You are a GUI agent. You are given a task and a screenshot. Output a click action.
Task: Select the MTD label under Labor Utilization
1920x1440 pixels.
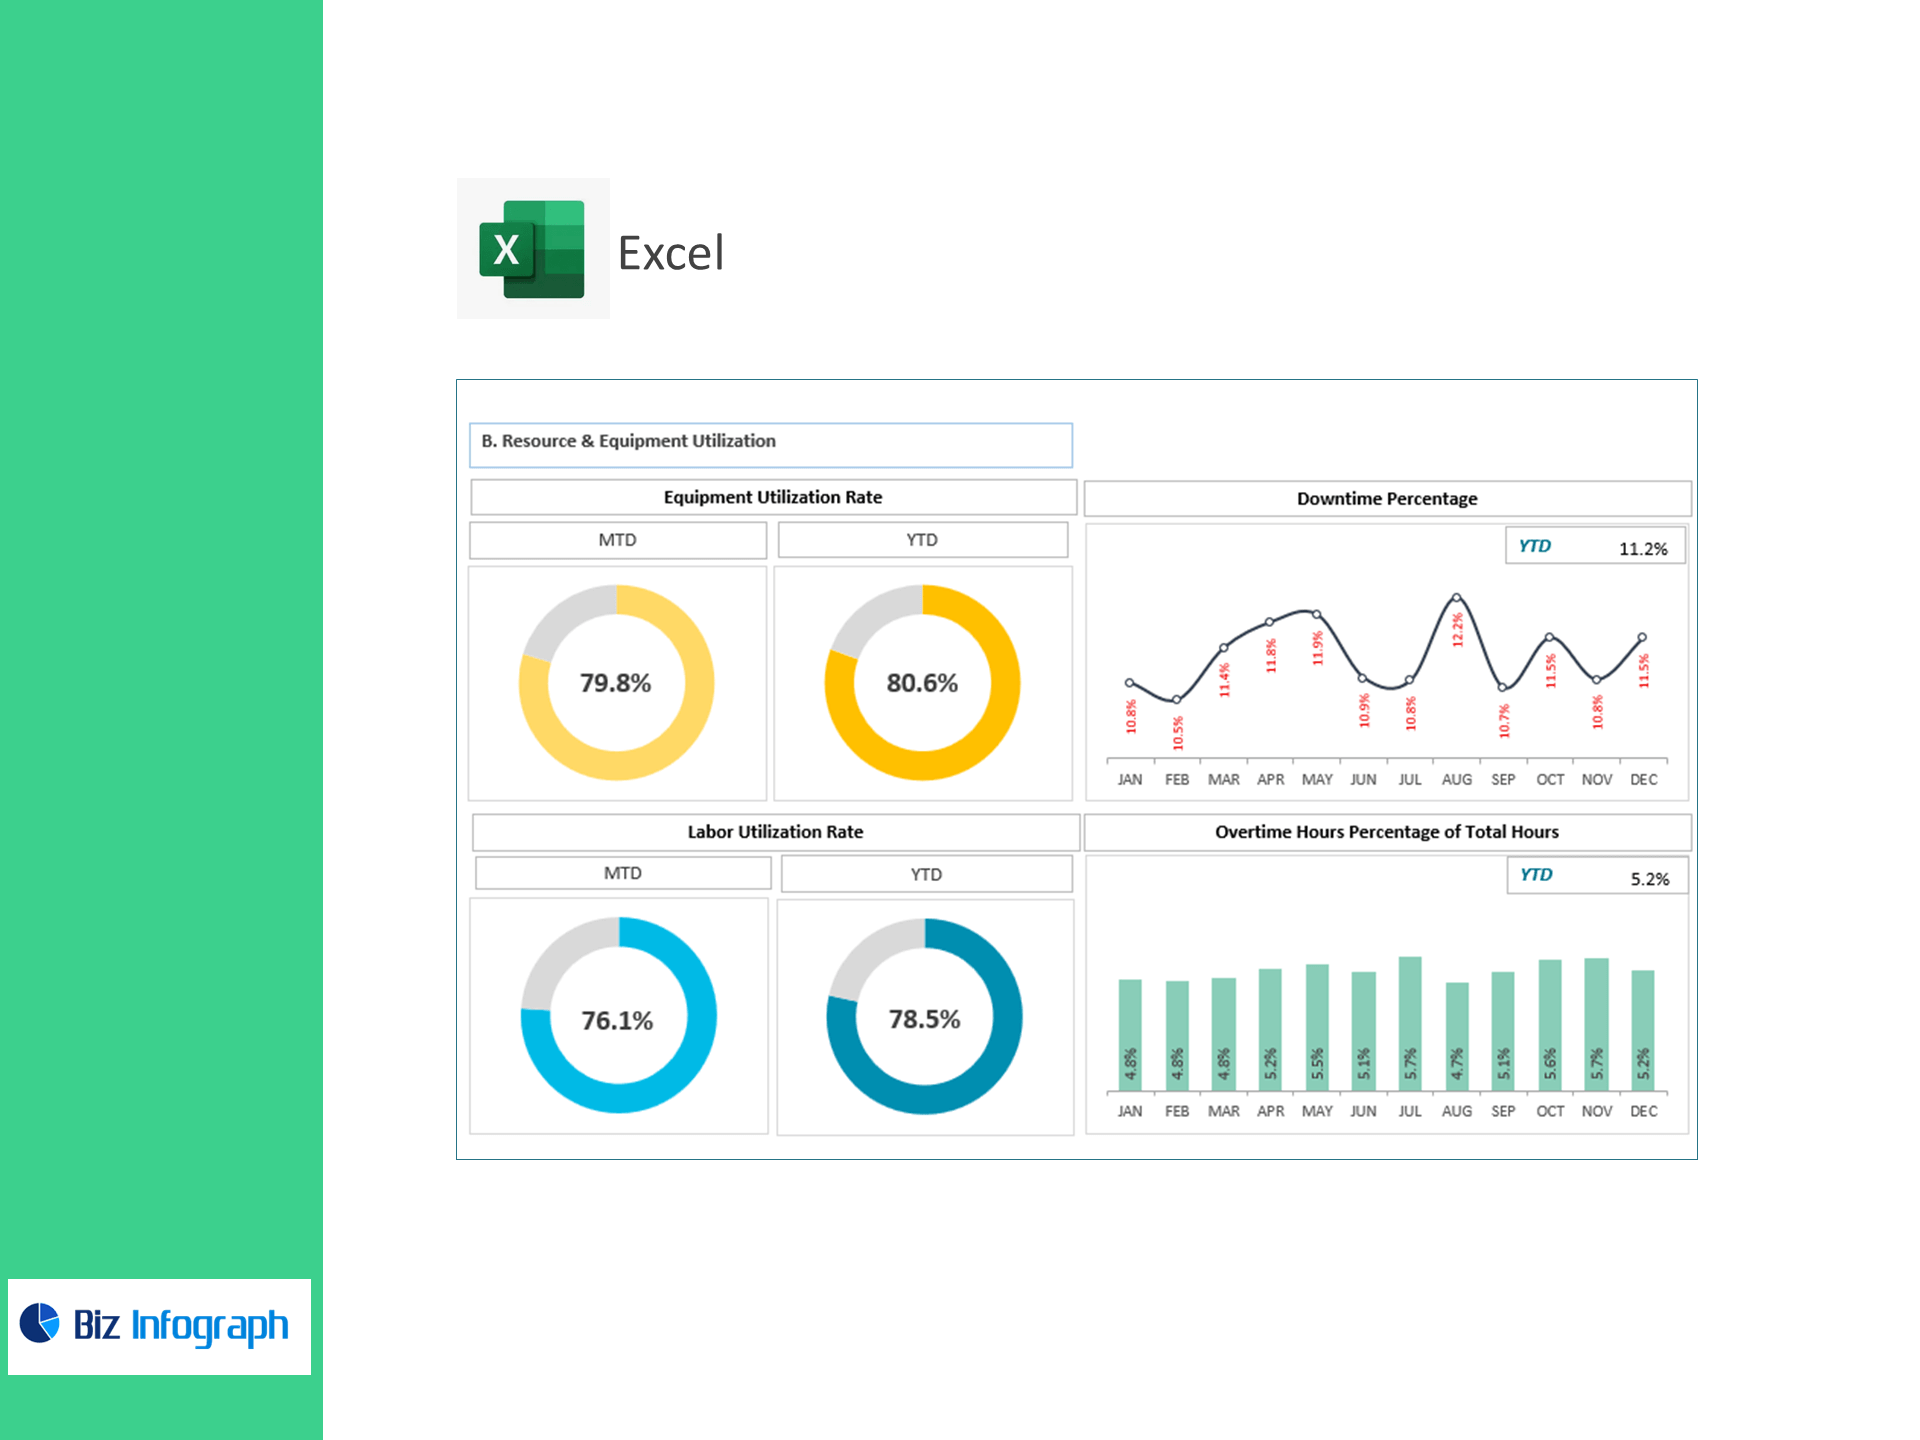coord(622,873)
